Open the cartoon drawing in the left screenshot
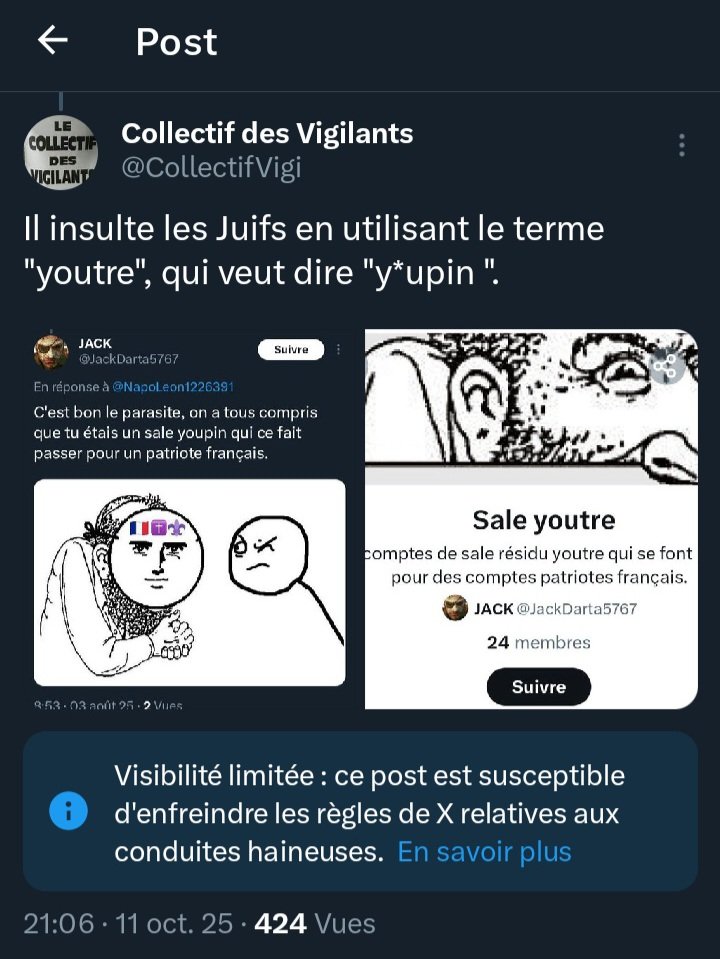The height and width of the screenshot is (959, 720). [190, 583]
